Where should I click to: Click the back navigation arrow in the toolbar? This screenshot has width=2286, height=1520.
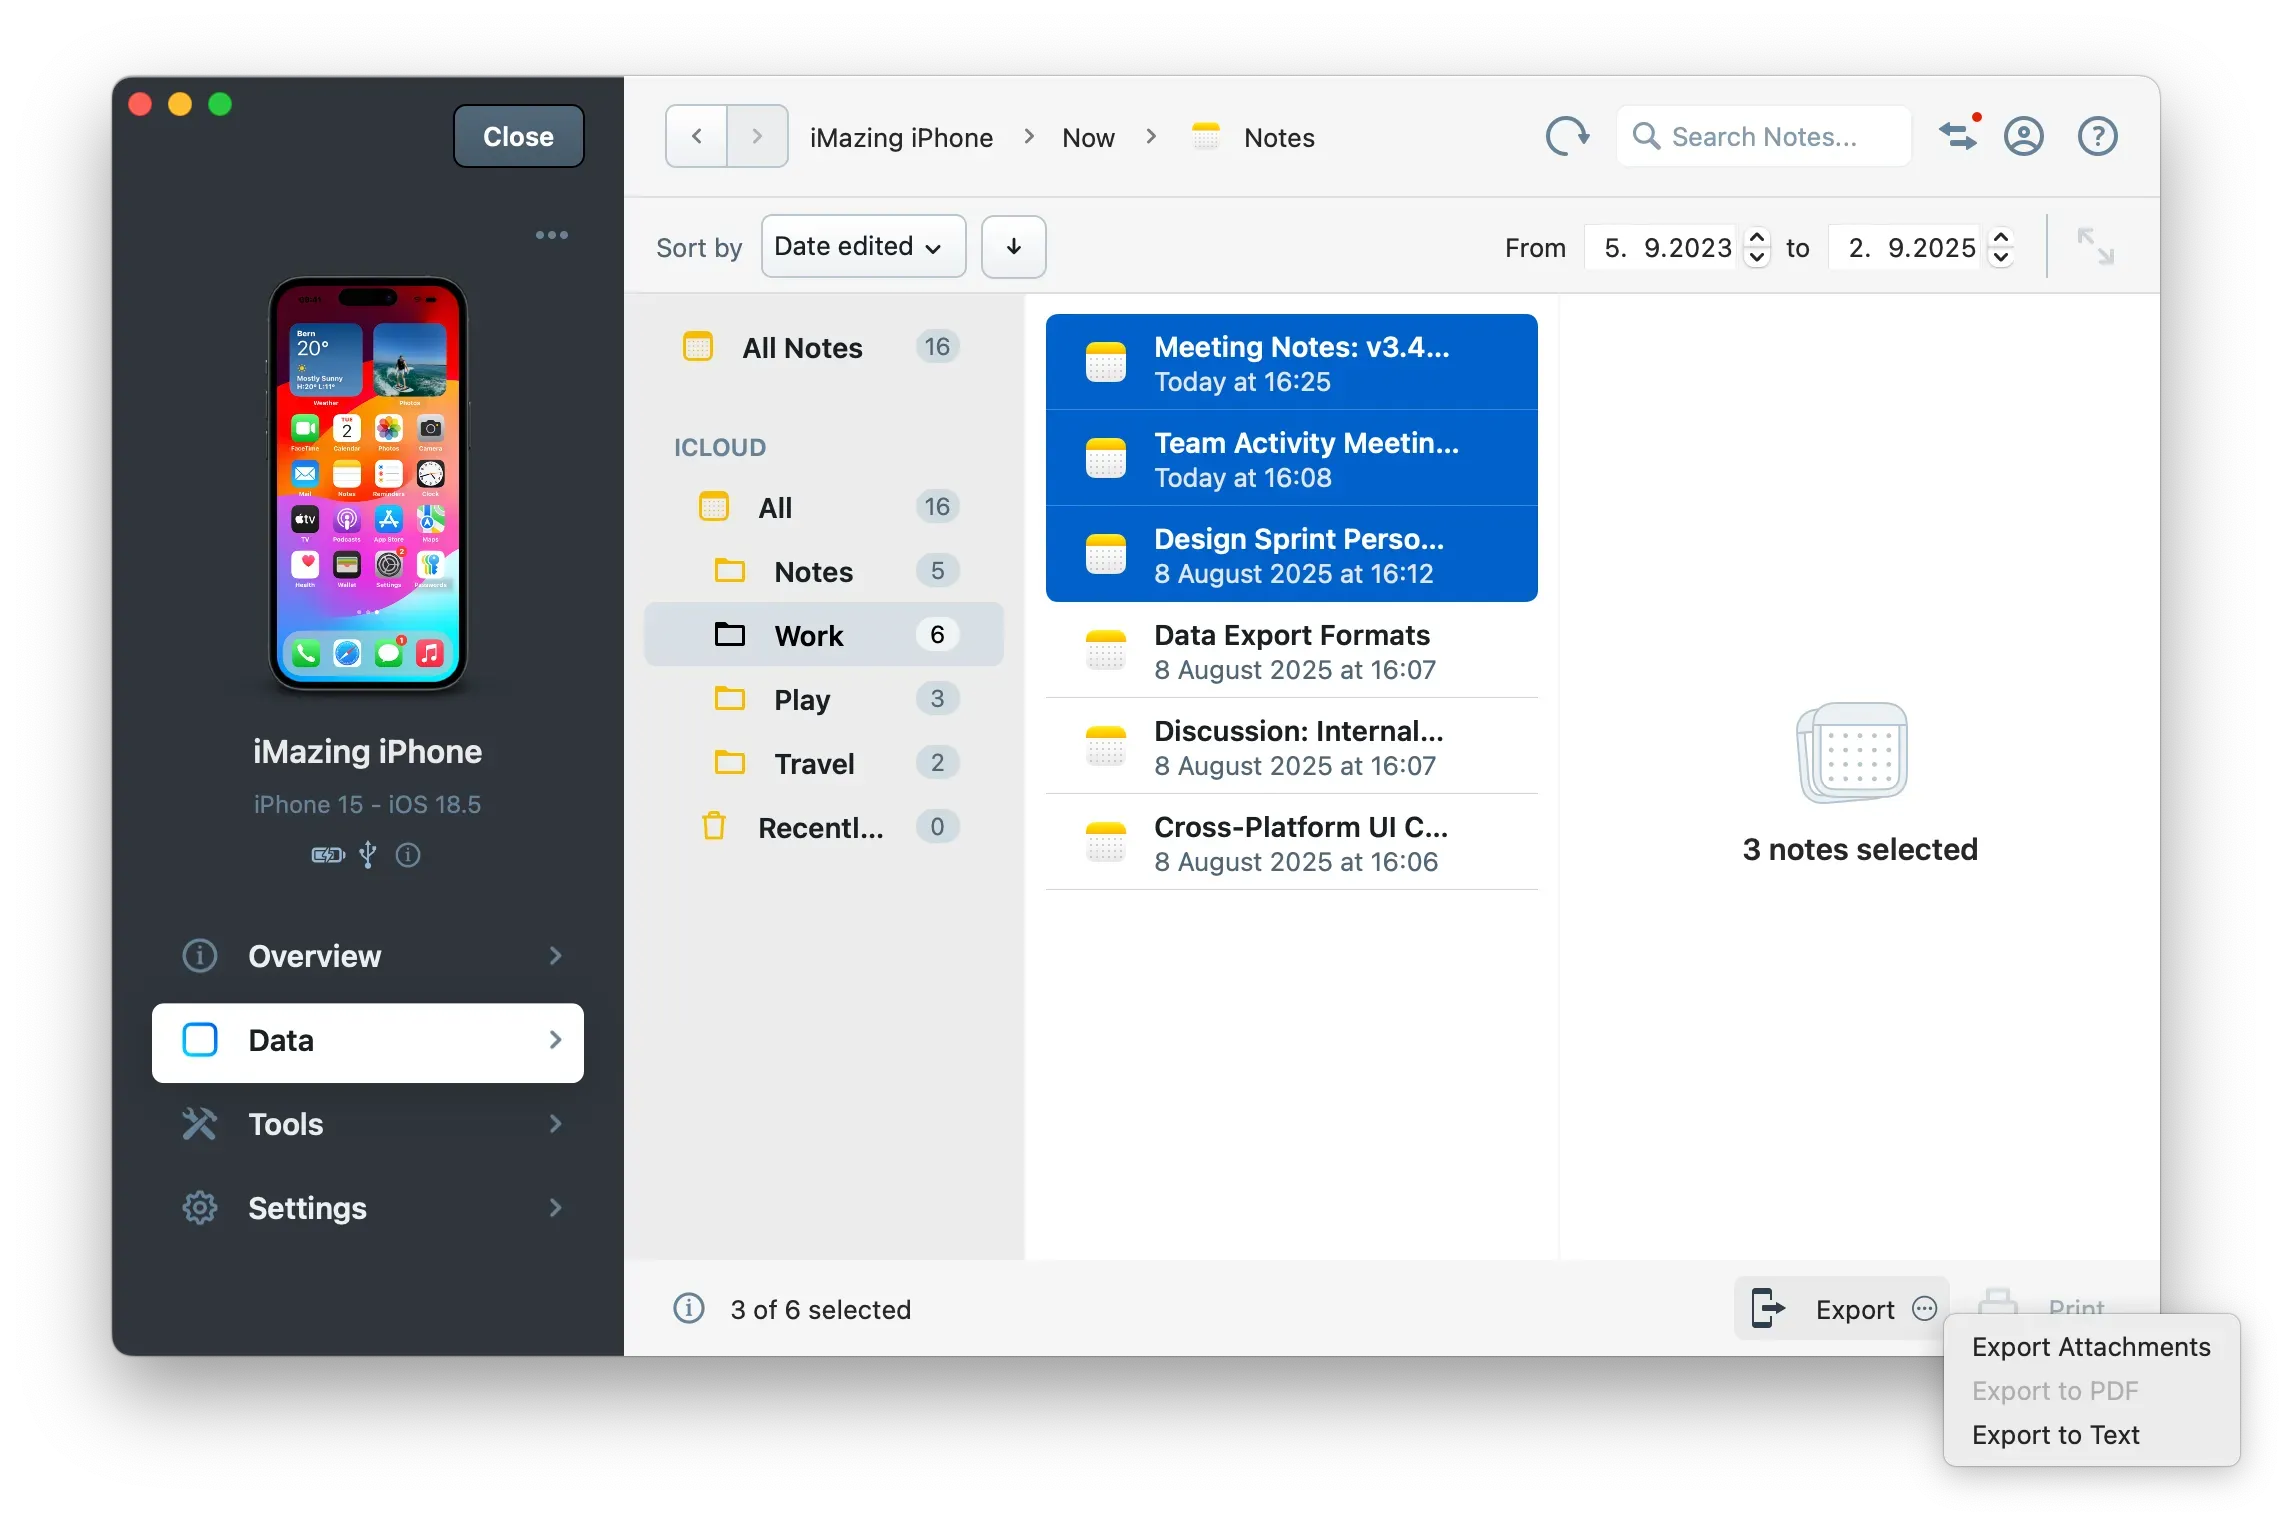694,136
